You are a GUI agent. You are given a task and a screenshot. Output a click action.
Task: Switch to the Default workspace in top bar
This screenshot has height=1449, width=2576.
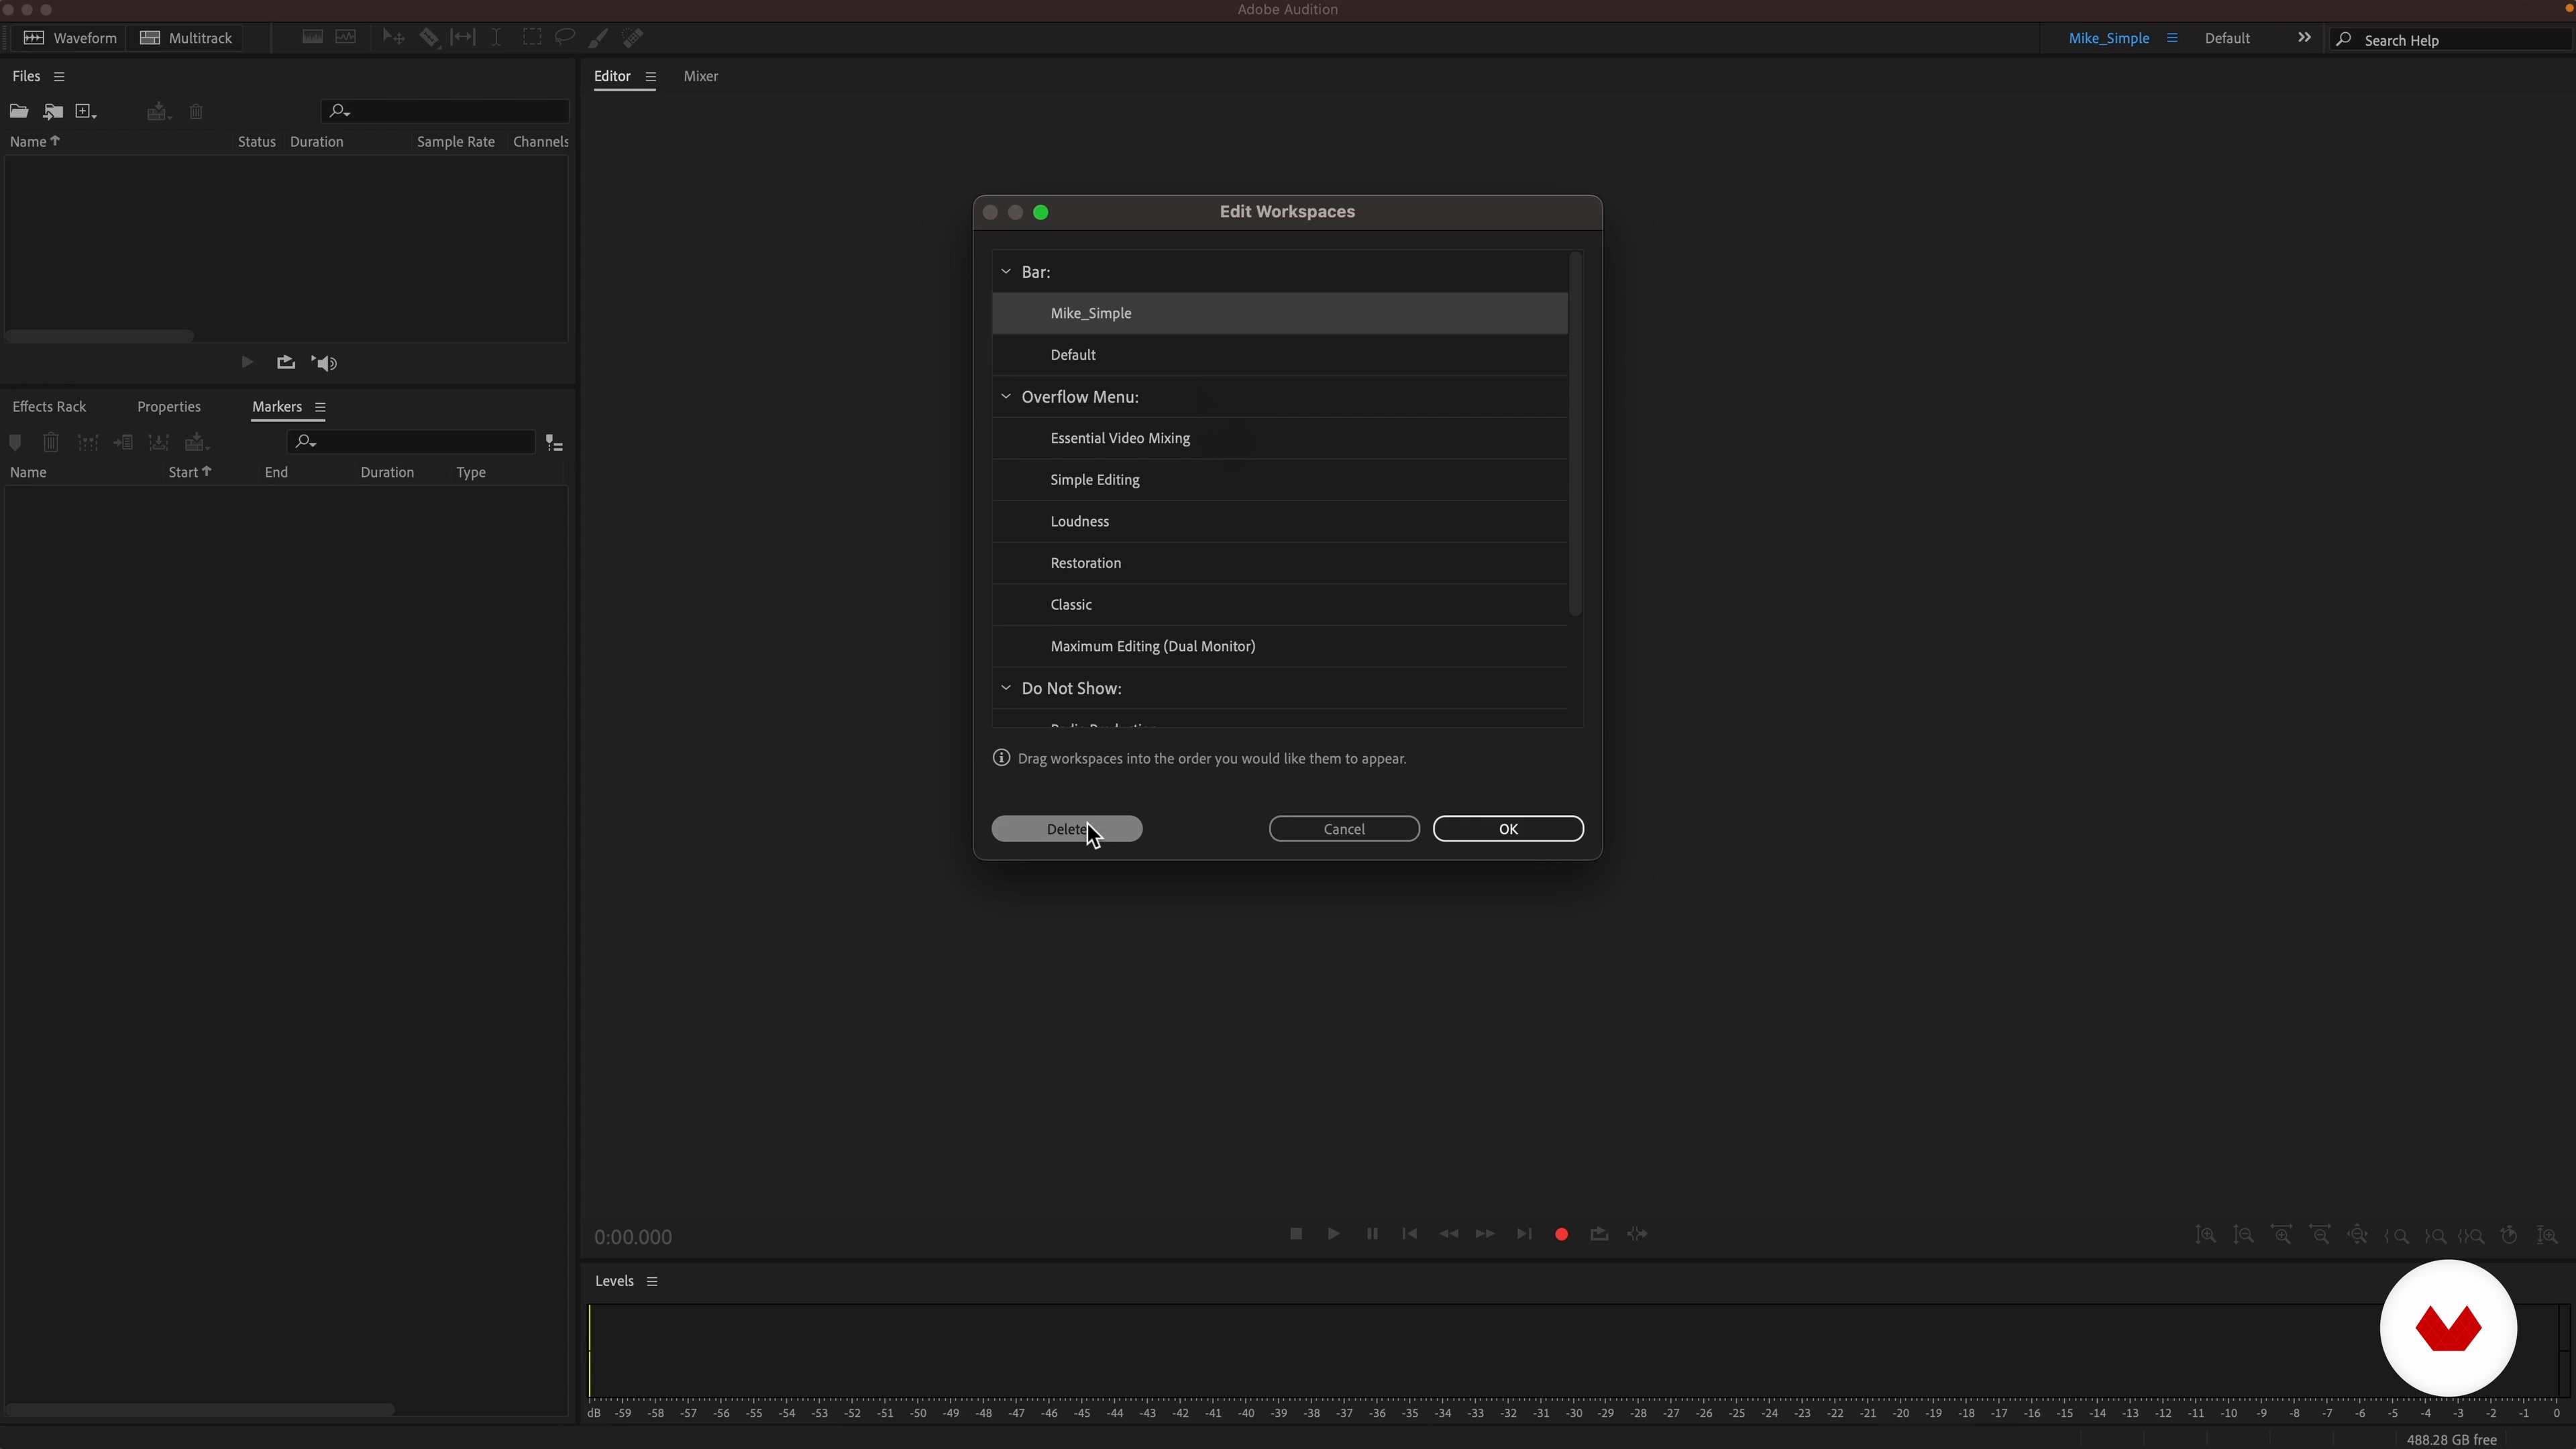tap(2227, 38)
